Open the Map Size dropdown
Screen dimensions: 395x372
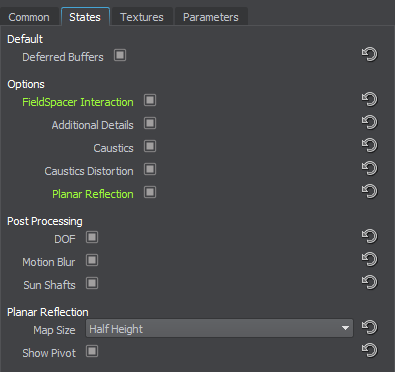click(219, 328)
